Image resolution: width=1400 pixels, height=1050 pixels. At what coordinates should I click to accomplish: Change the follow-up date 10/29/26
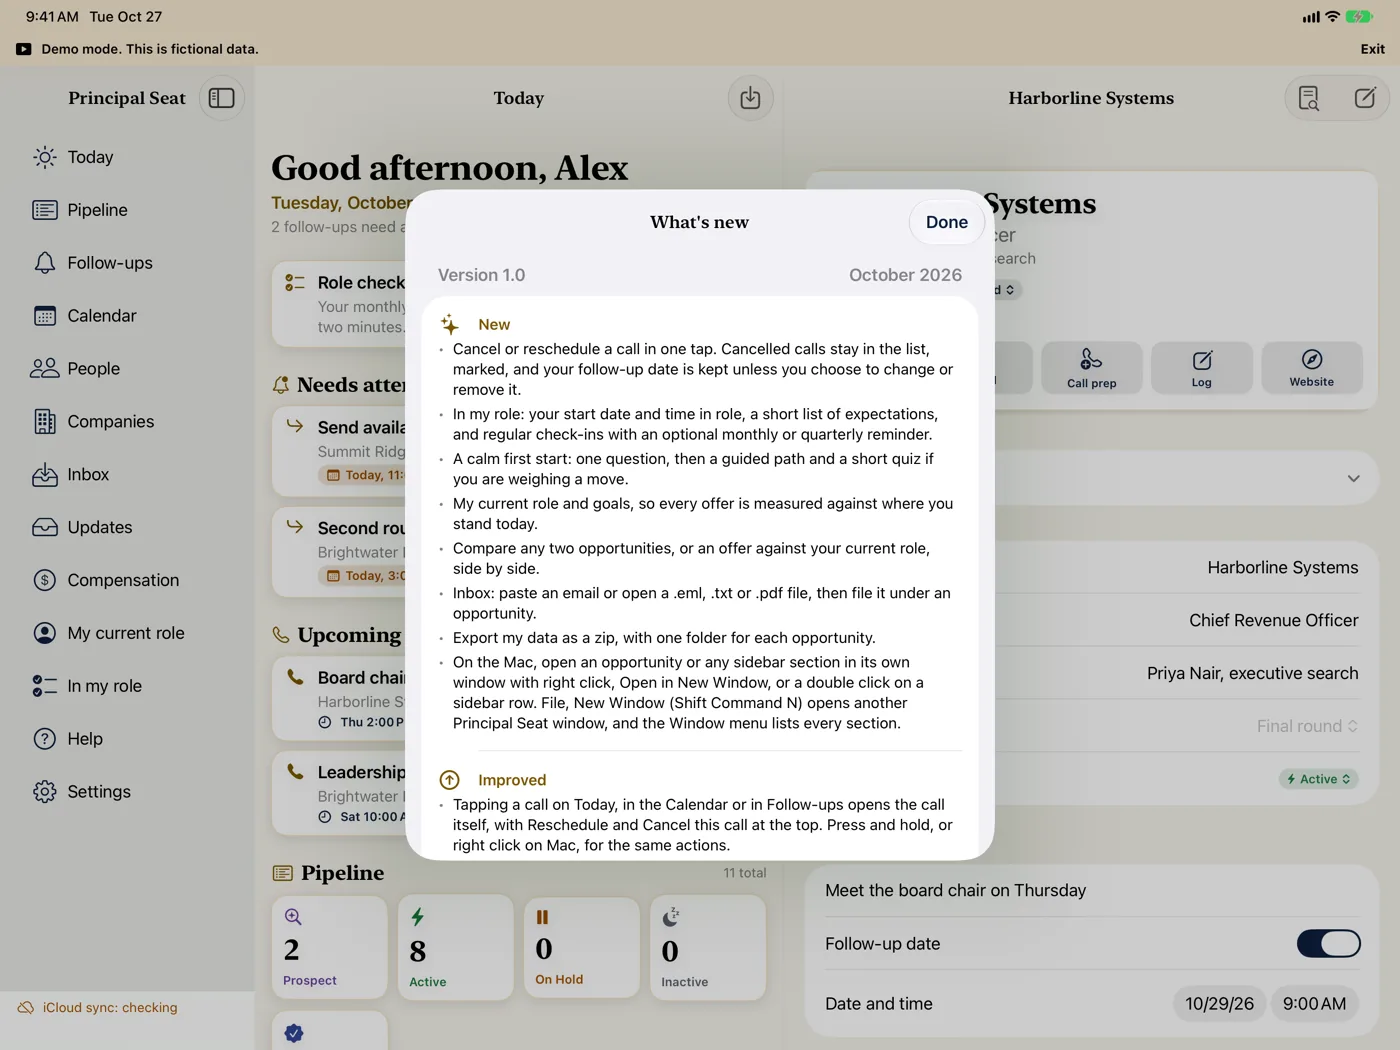pos(1219,1004)
